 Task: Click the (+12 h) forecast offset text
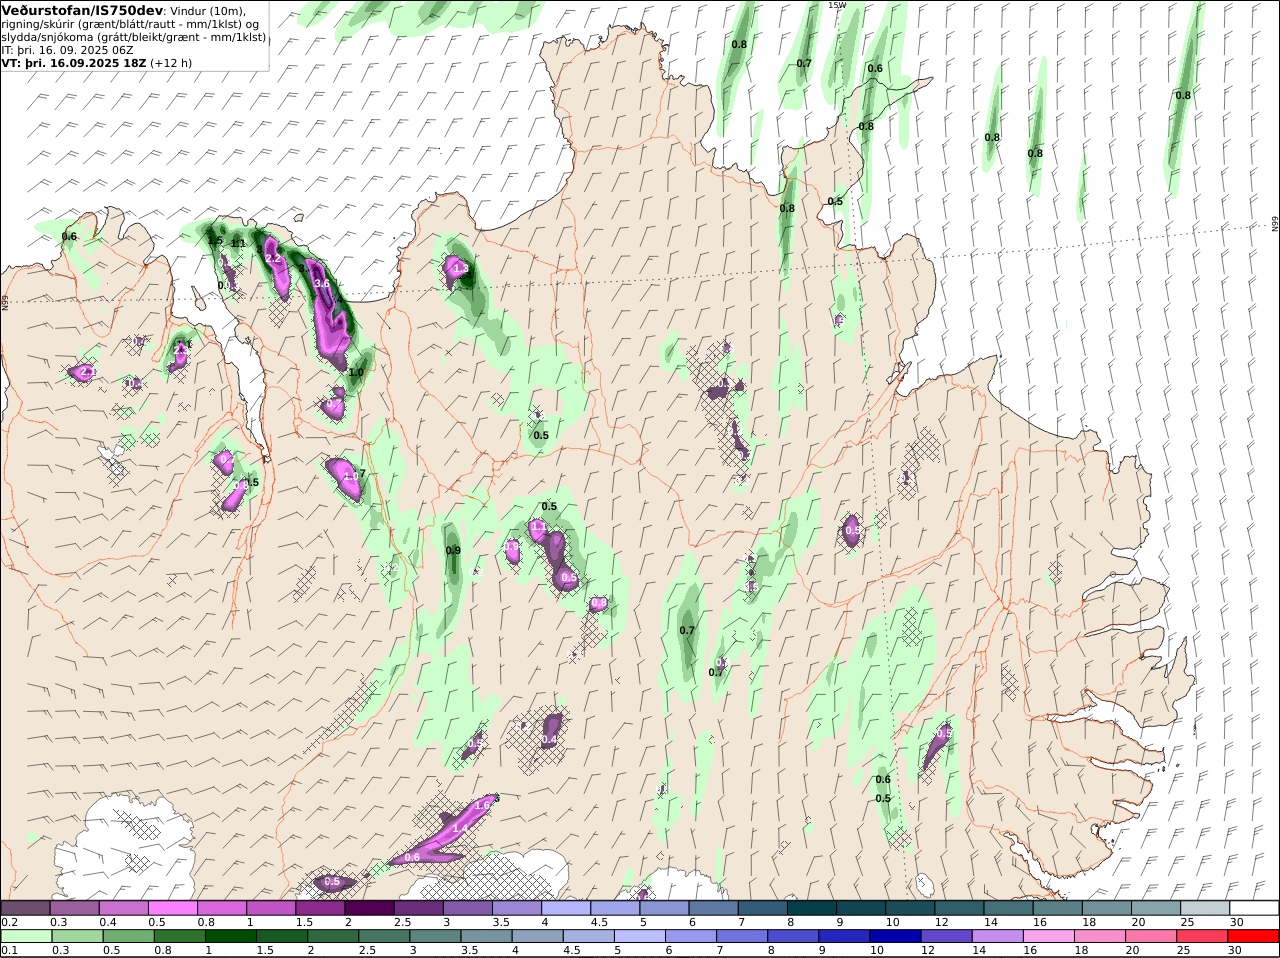pos(171,62)
